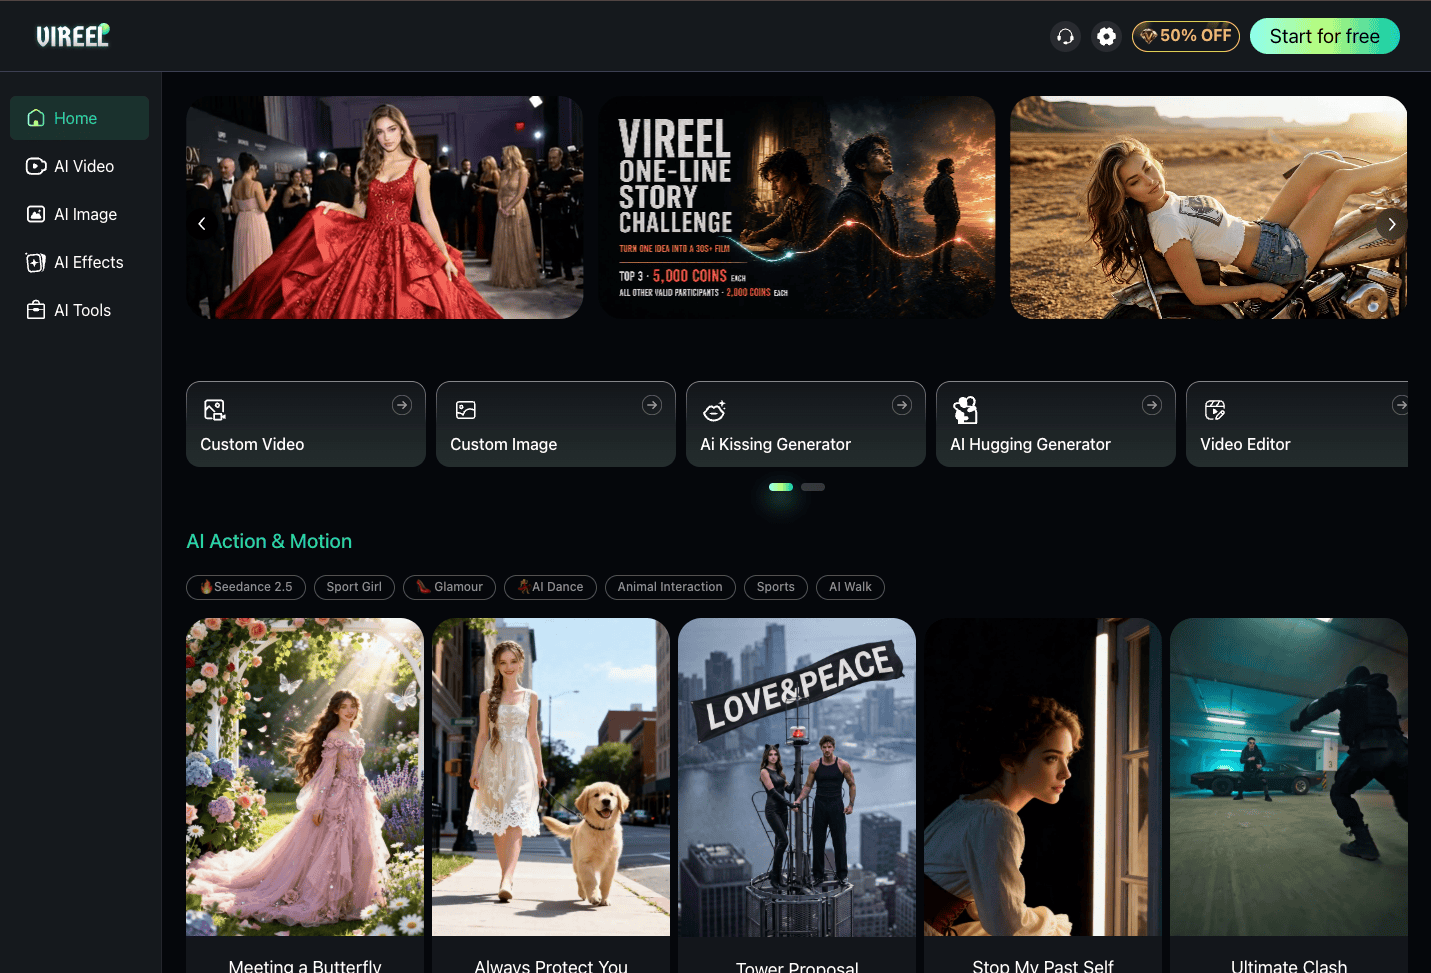
Task: Select the Animal Interaction filter tag
Action: (670, 587)
